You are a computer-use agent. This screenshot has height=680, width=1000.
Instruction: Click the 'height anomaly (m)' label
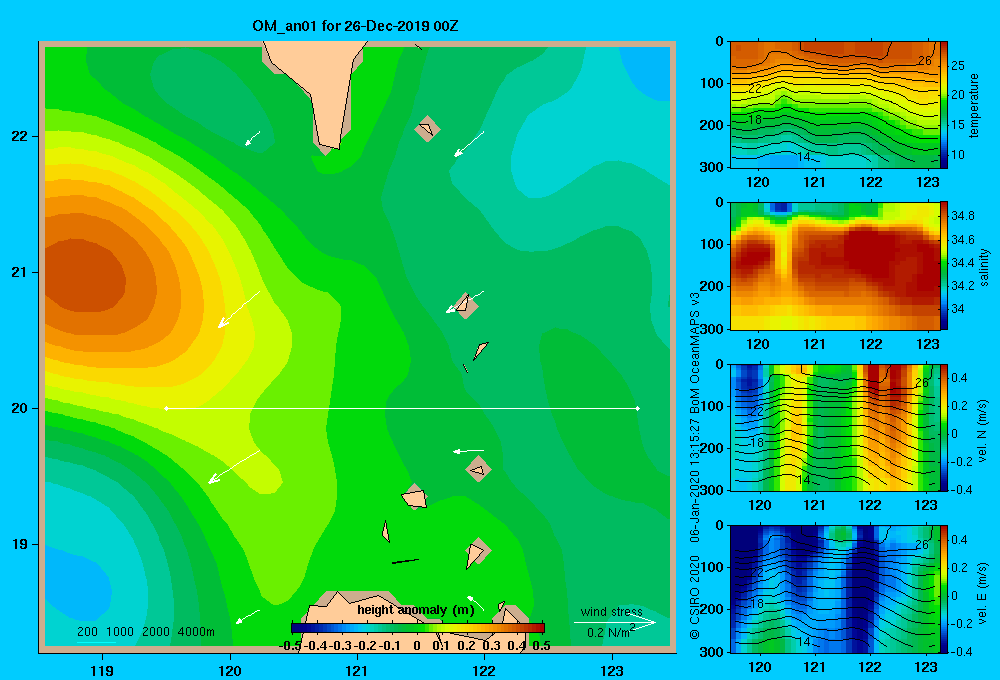click(416, 610)
